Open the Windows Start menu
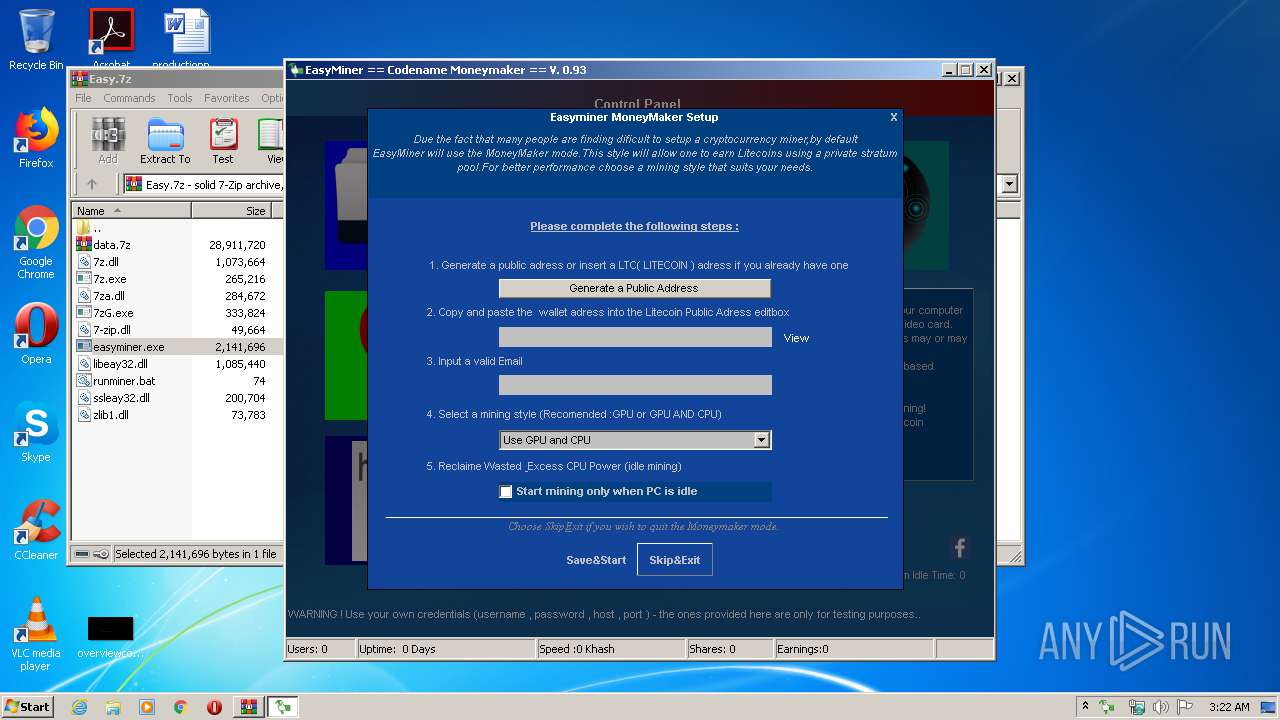The image size is (1280, 720). [x=27, y=707]
